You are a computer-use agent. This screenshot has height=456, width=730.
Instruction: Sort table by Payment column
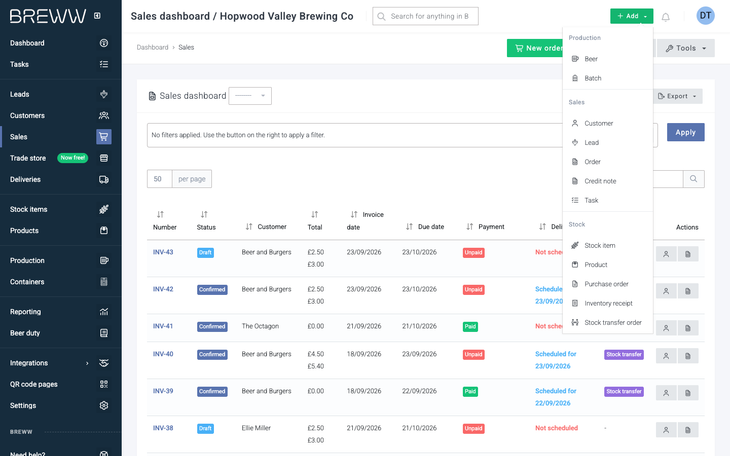[x=485, y=227]
